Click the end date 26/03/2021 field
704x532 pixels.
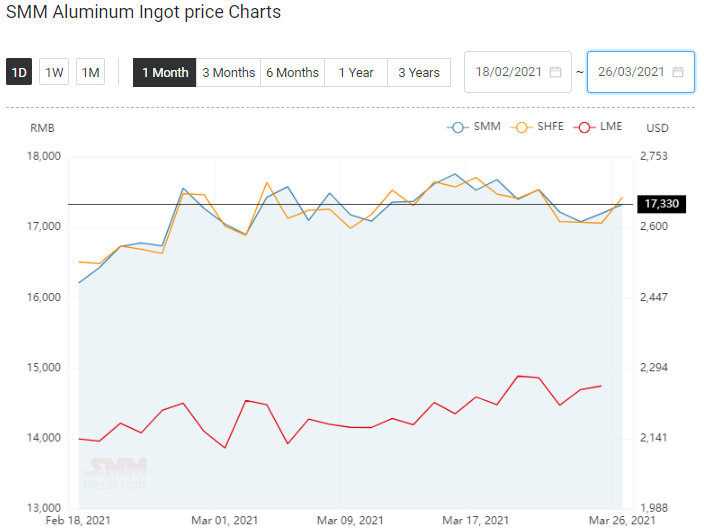pos(641,72)
